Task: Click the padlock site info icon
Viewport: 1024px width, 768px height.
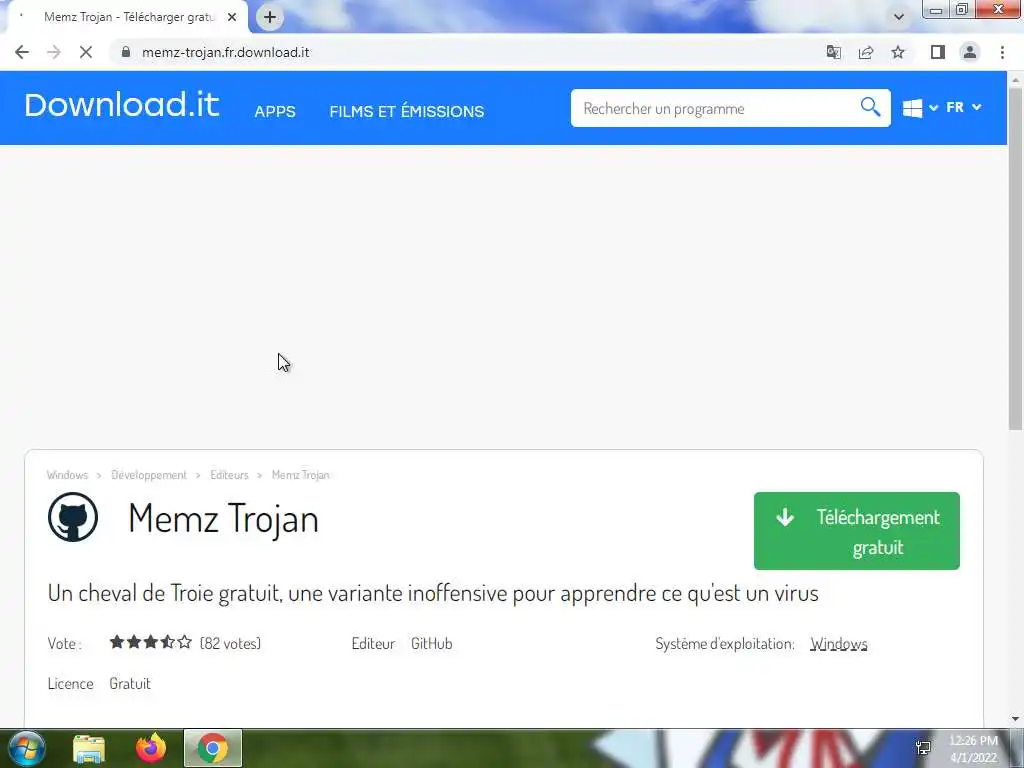Action: tap(126, 52)
